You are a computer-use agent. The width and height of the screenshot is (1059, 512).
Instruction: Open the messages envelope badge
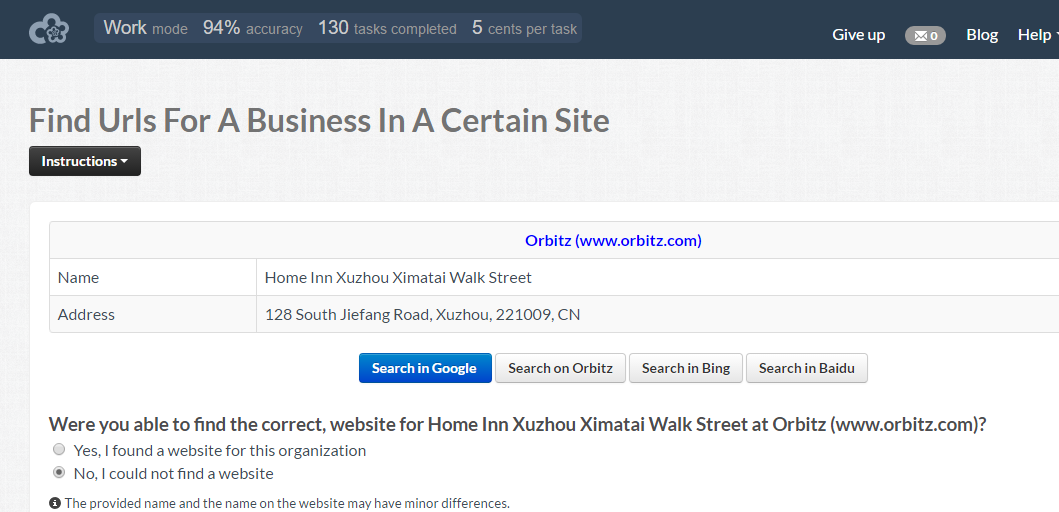tap(925, 36)
